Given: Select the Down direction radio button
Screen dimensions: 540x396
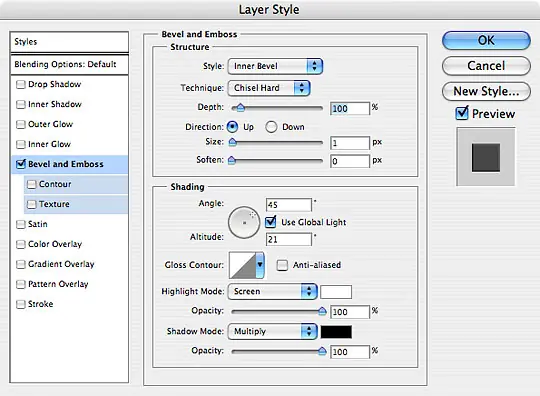Looking at the screenshot, I should point(271,127).
